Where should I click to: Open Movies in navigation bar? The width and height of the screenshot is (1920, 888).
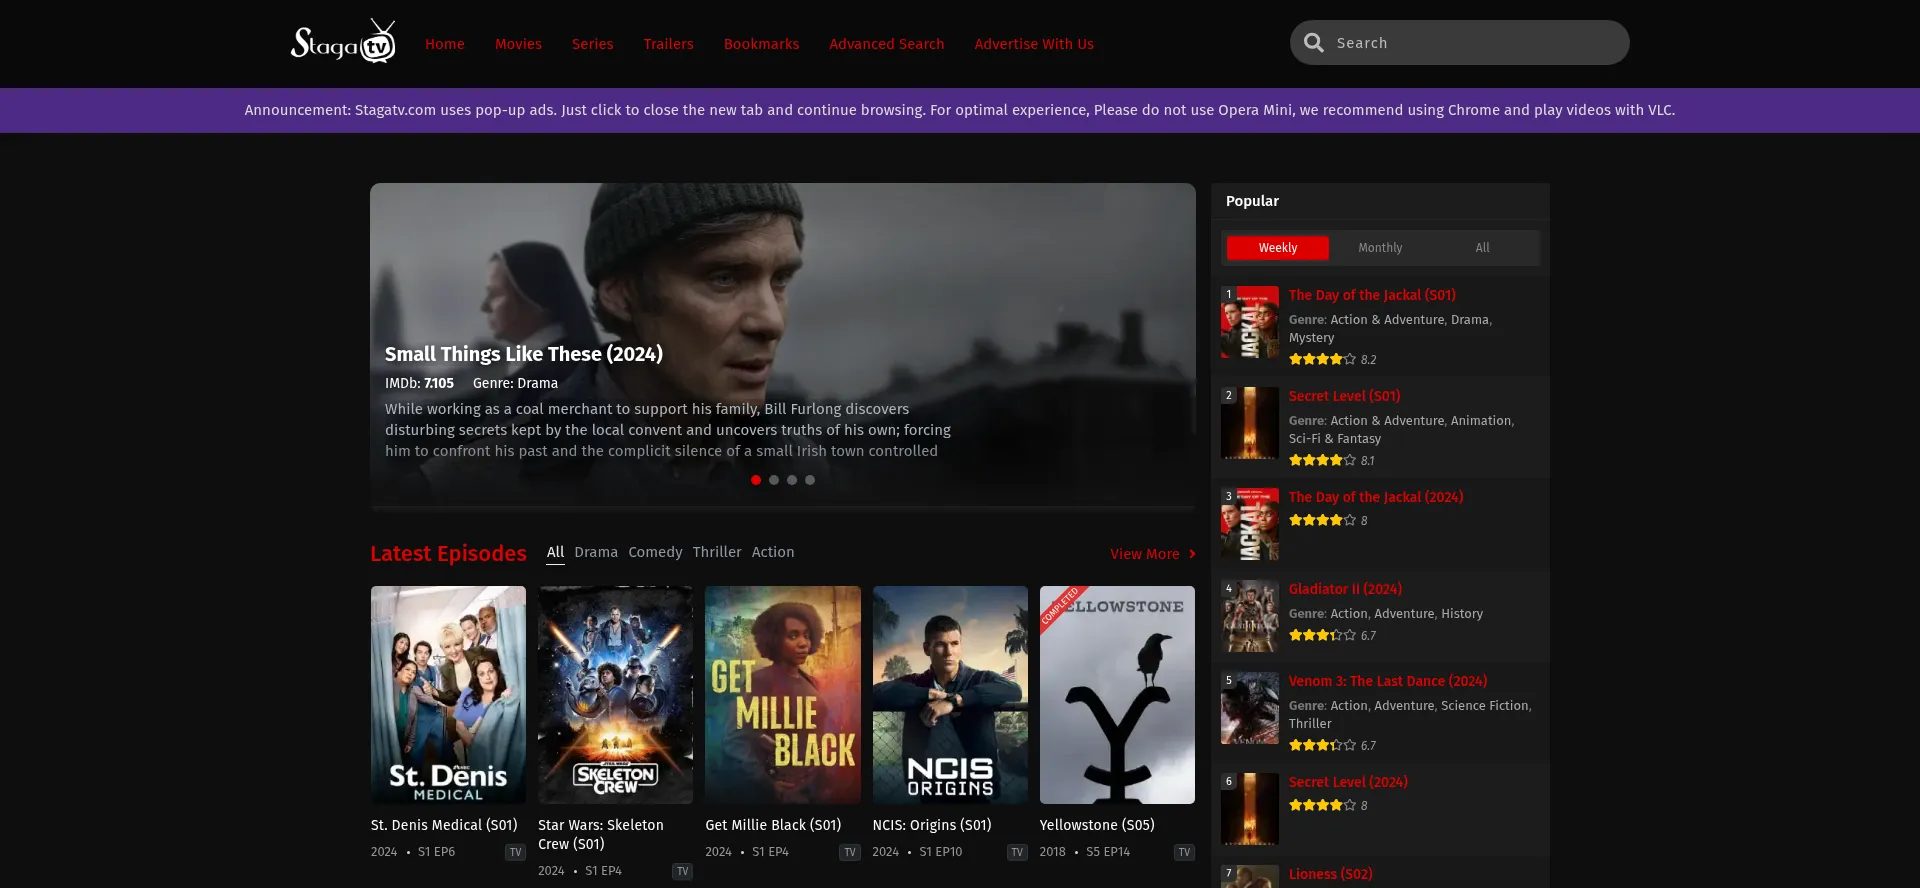point(518,44)
